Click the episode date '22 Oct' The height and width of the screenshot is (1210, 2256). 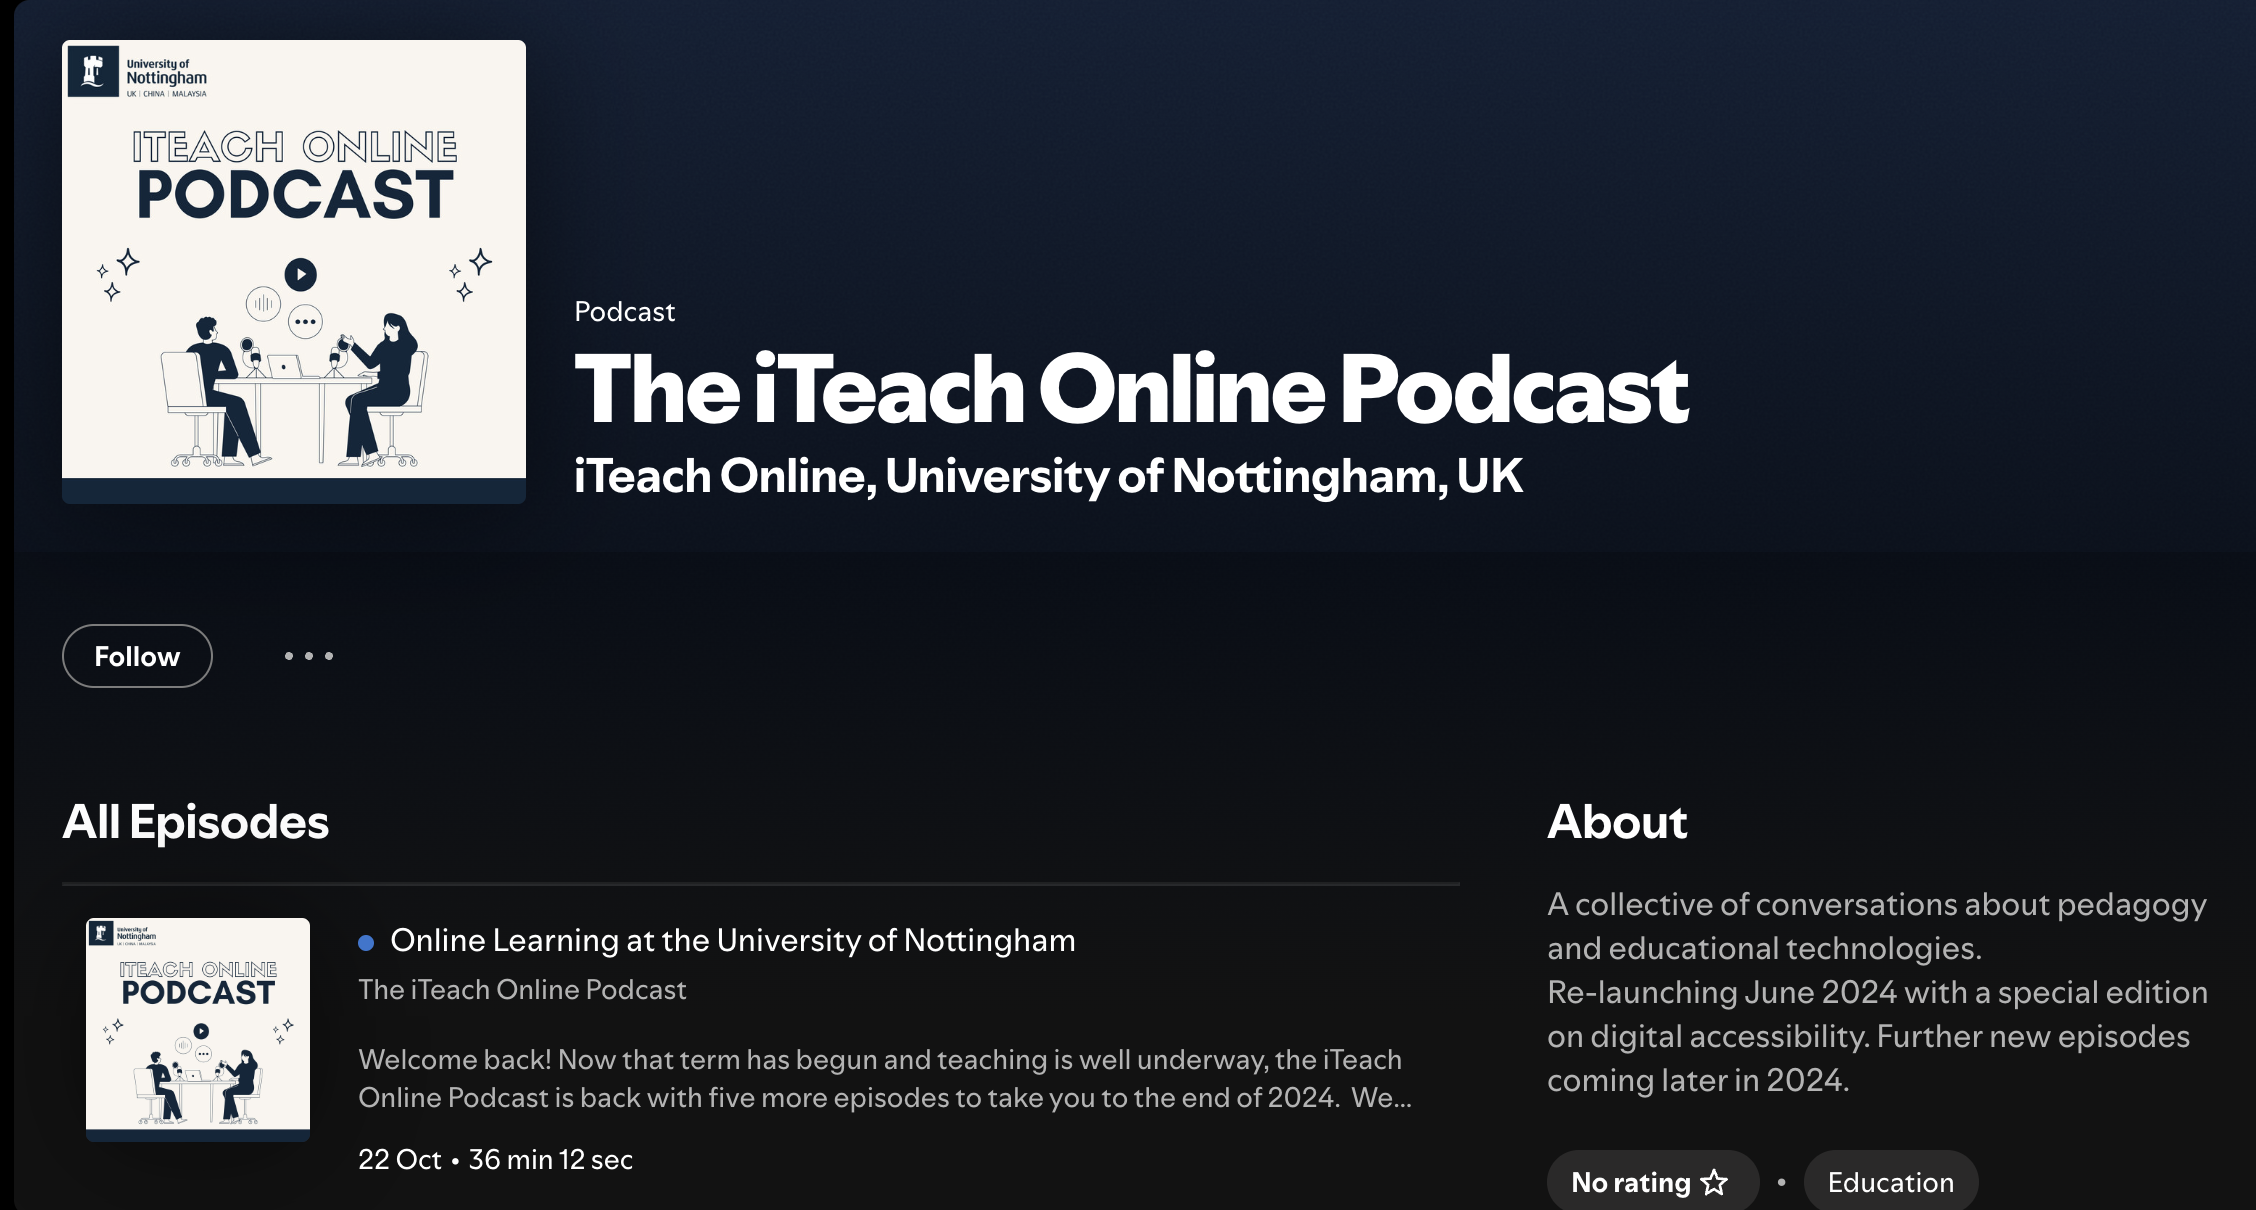(399, 1159)
